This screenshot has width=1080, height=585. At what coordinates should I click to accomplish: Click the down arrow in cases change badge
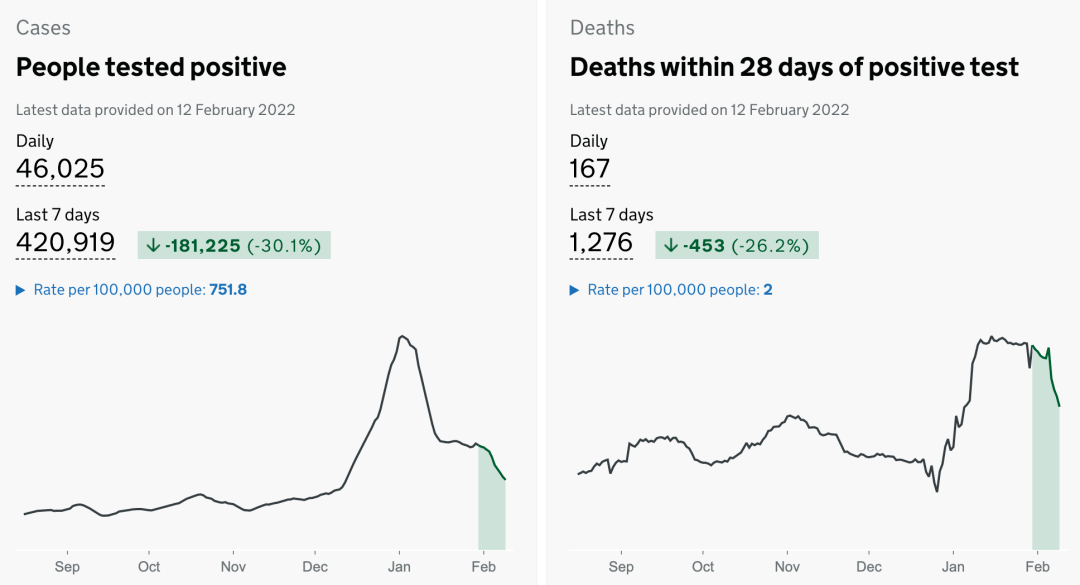coord(153,245)
